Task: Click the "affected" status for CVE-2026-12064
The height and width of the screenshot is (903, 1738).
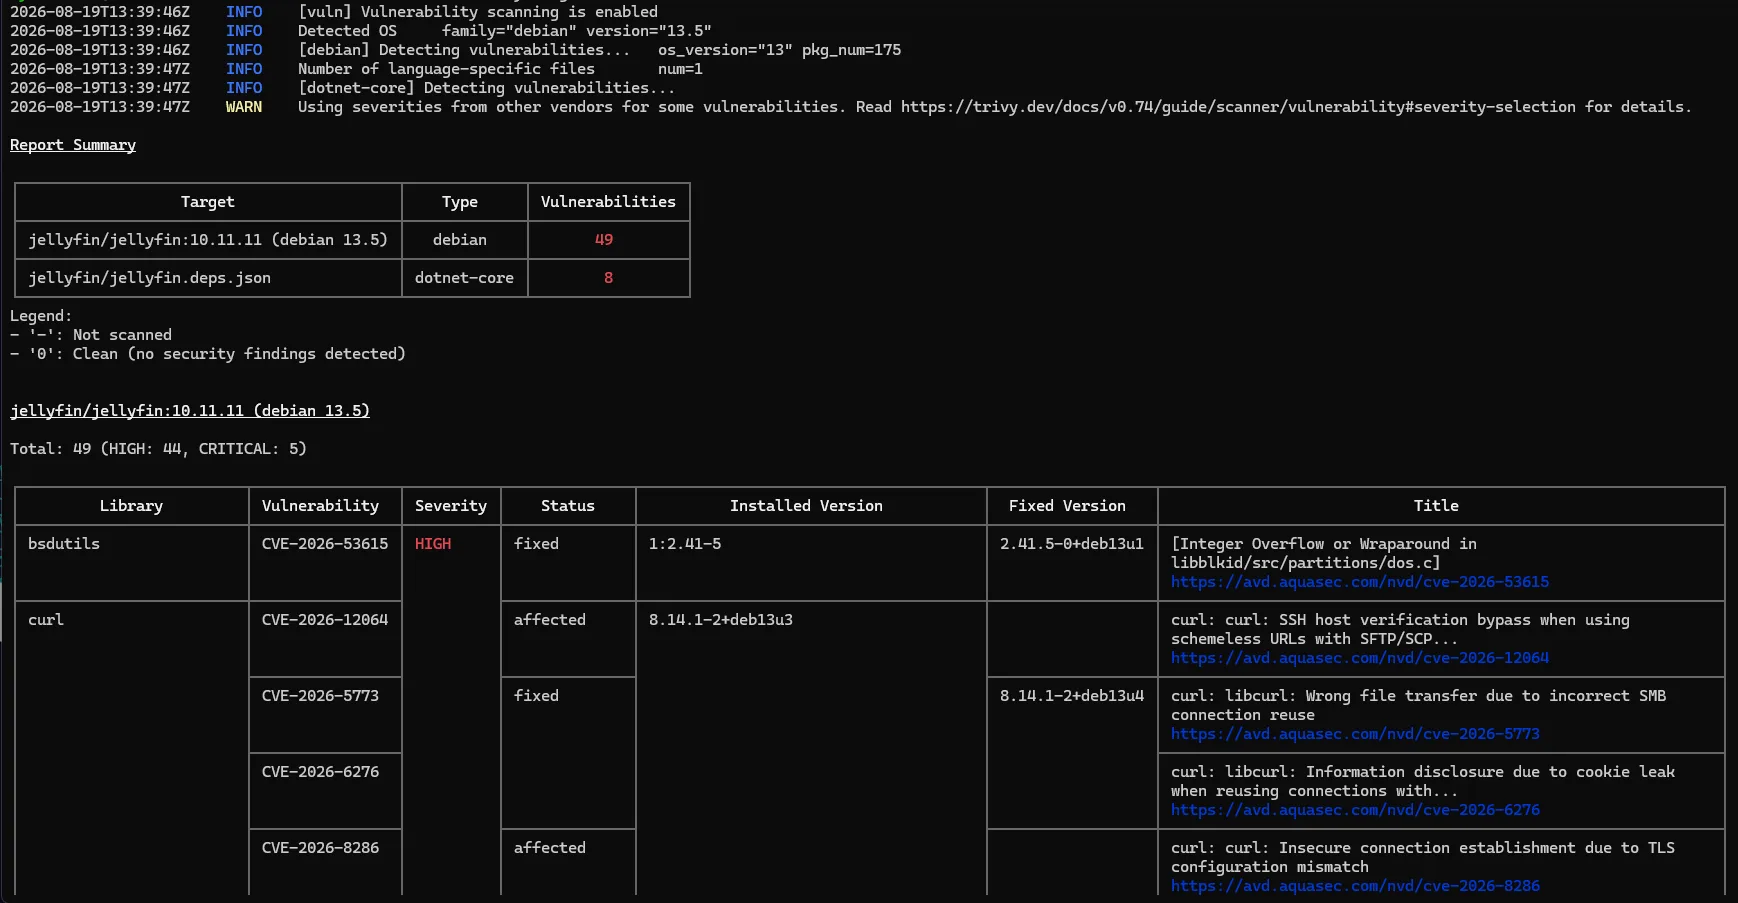Action: click(550, 620)
